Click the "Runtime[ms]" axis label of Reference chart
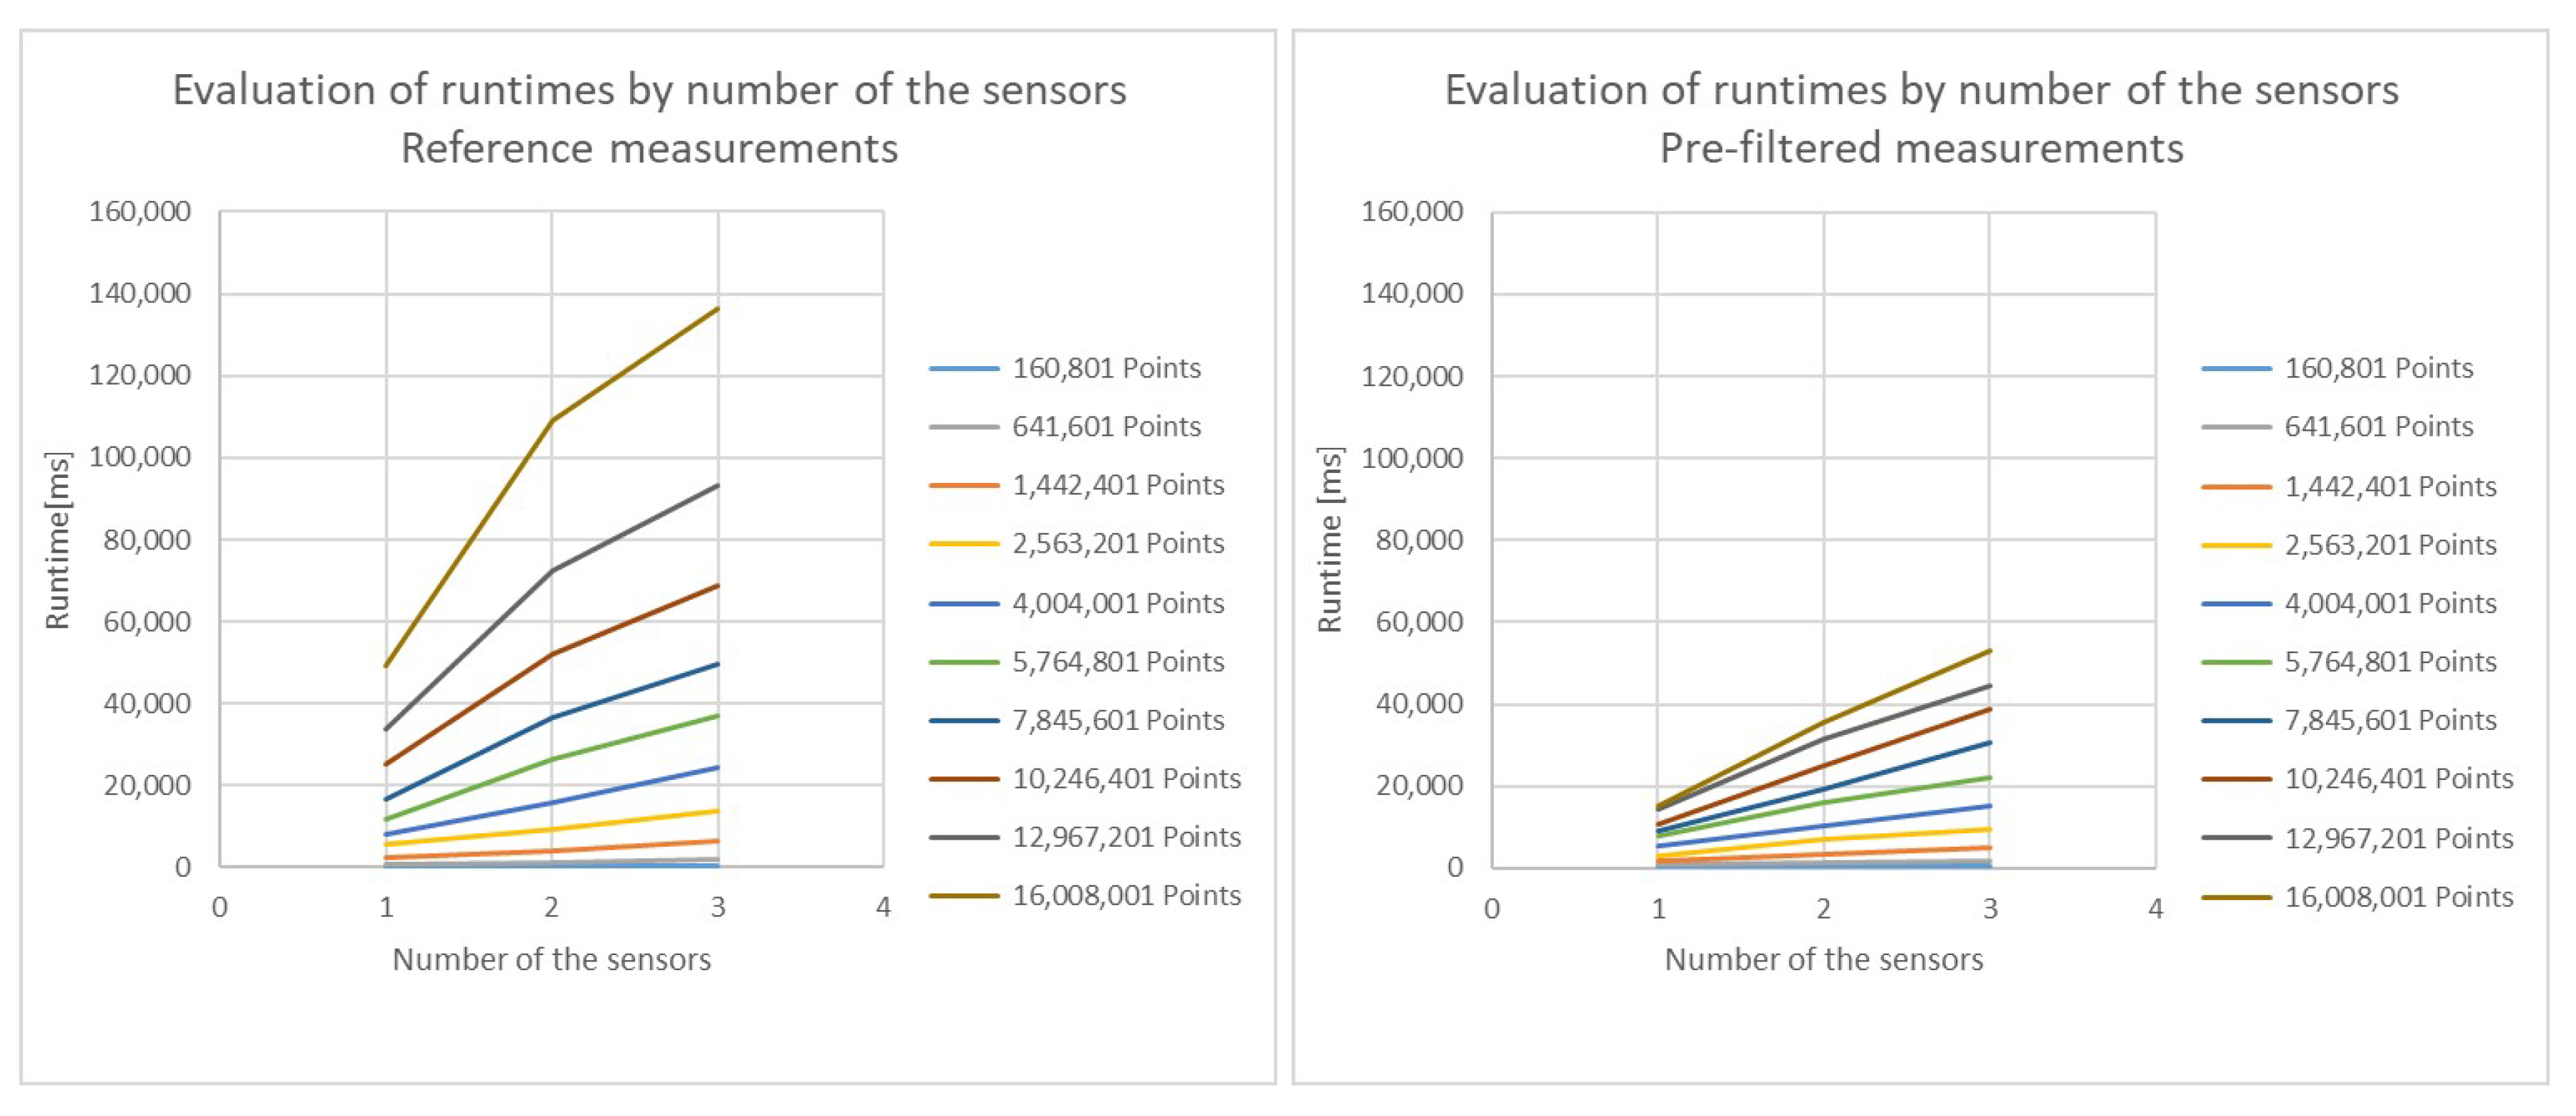 tap(58, 540)
